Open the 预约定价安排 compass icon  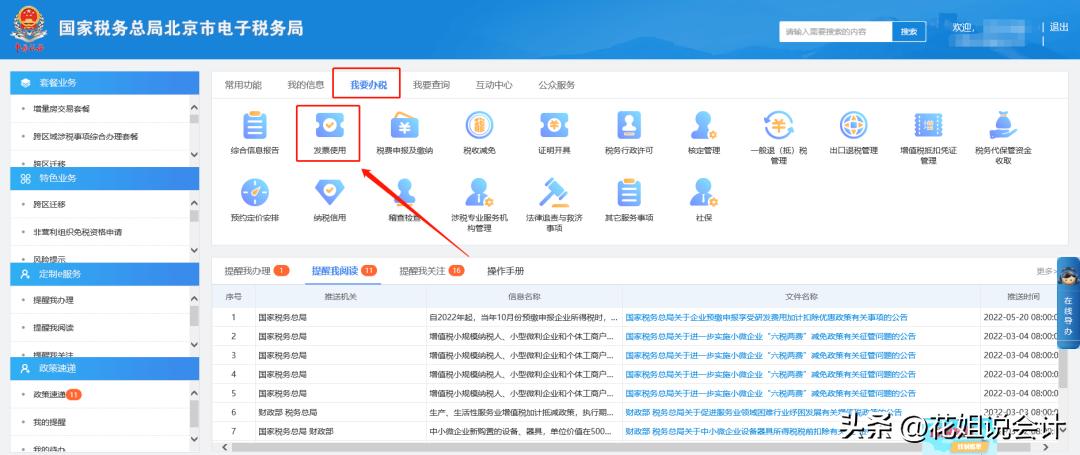point(254,193)
